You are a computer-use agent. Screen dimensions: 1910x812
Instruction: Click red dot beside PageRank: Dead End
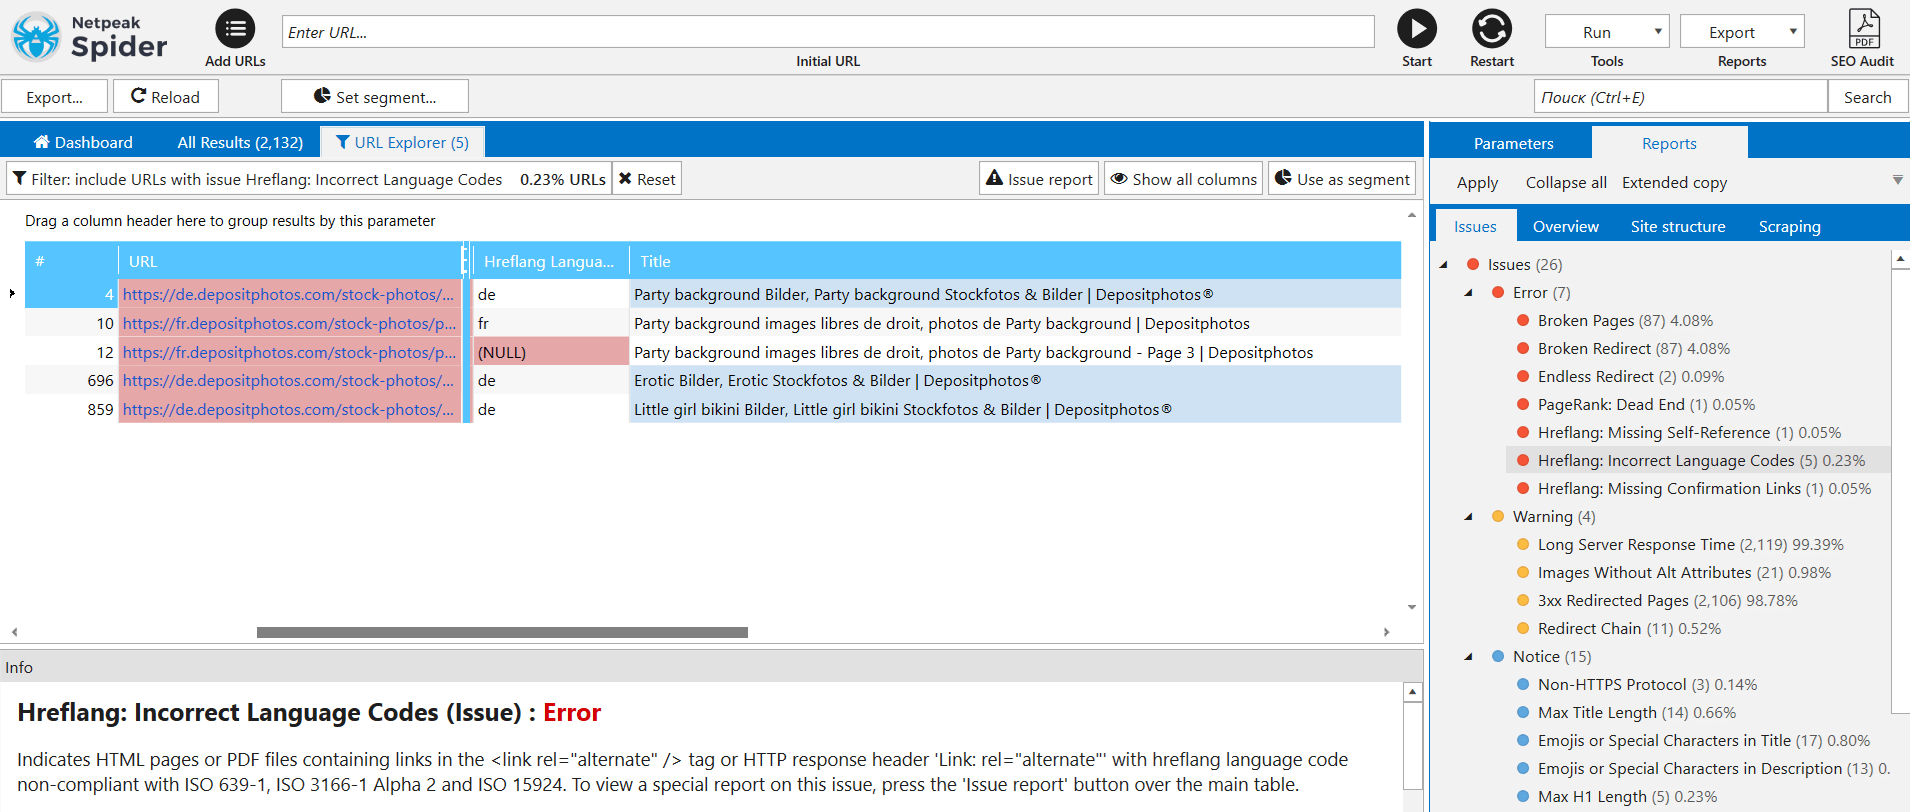1523,405
